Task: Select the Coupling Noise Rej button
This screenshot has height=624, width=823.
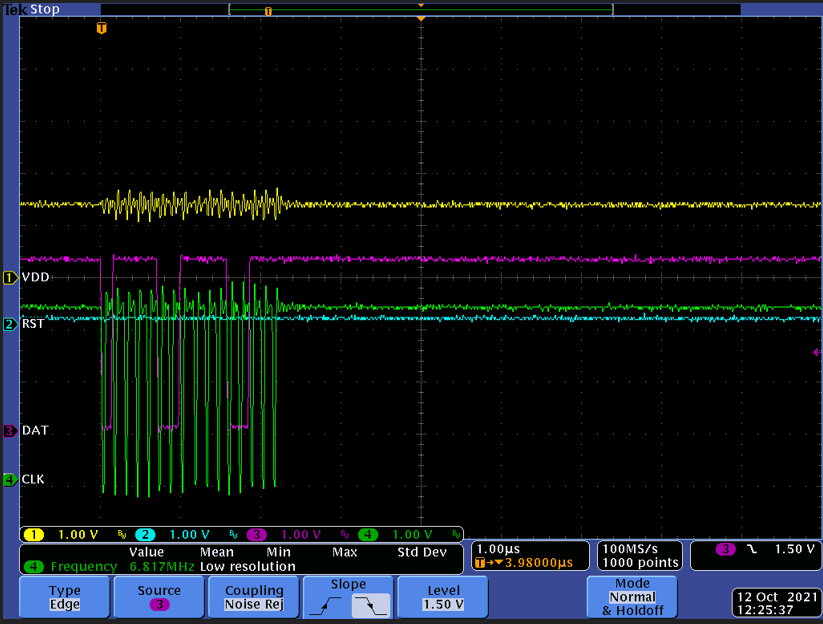Action: click(254, 597)
